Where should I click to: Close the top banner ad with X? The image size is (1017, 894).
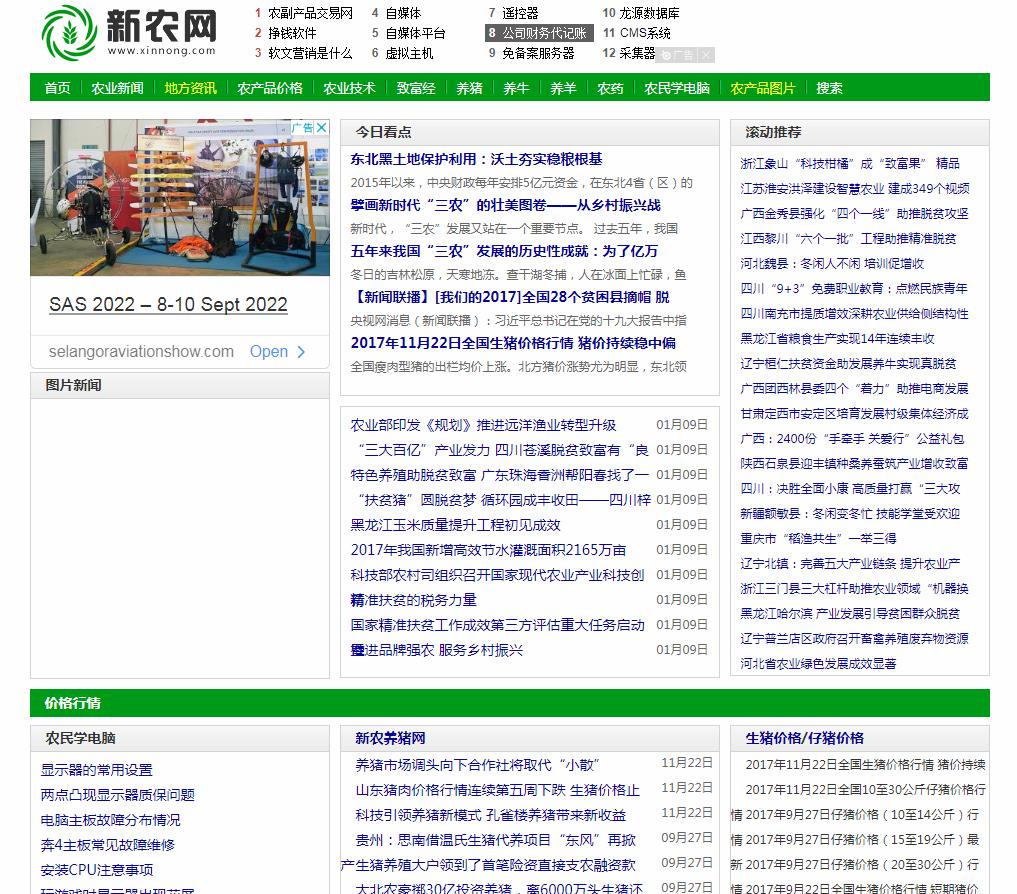tap(706, 55)
